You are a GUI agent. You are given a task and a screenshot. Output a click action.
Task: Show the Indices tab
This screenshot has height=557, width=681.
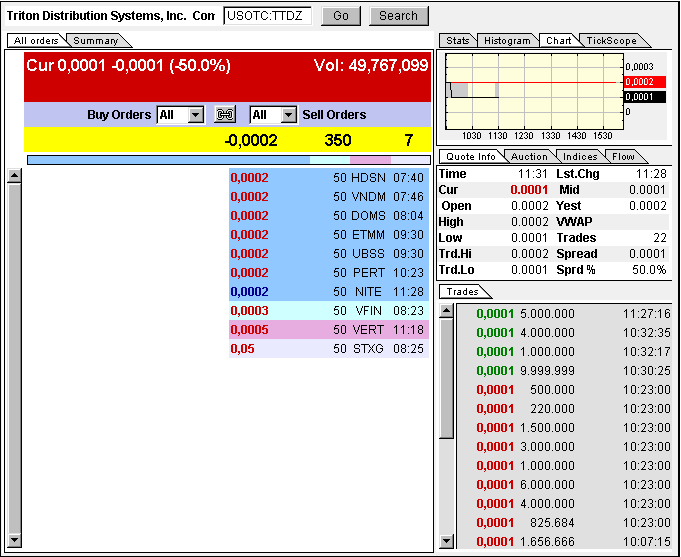(580, 157)
